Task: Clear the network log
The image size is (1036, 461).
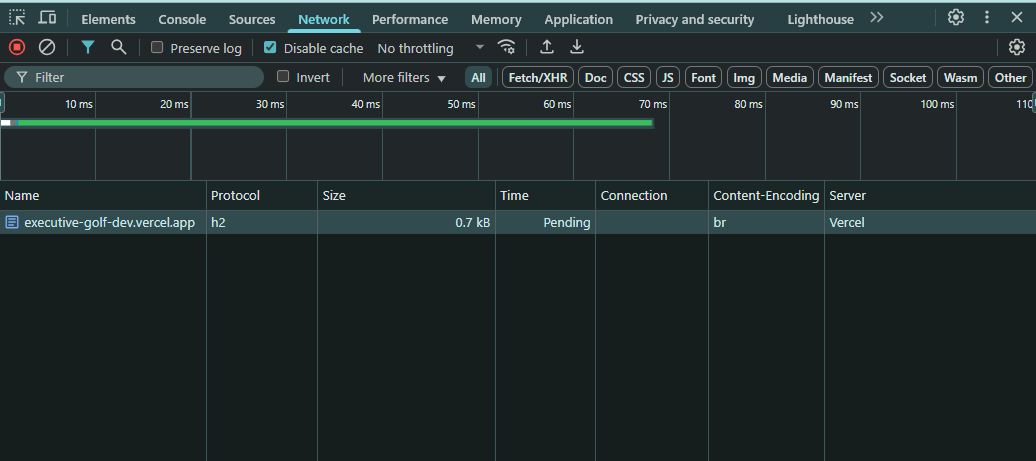Action: pyautogui.click(x=47, y=48)
